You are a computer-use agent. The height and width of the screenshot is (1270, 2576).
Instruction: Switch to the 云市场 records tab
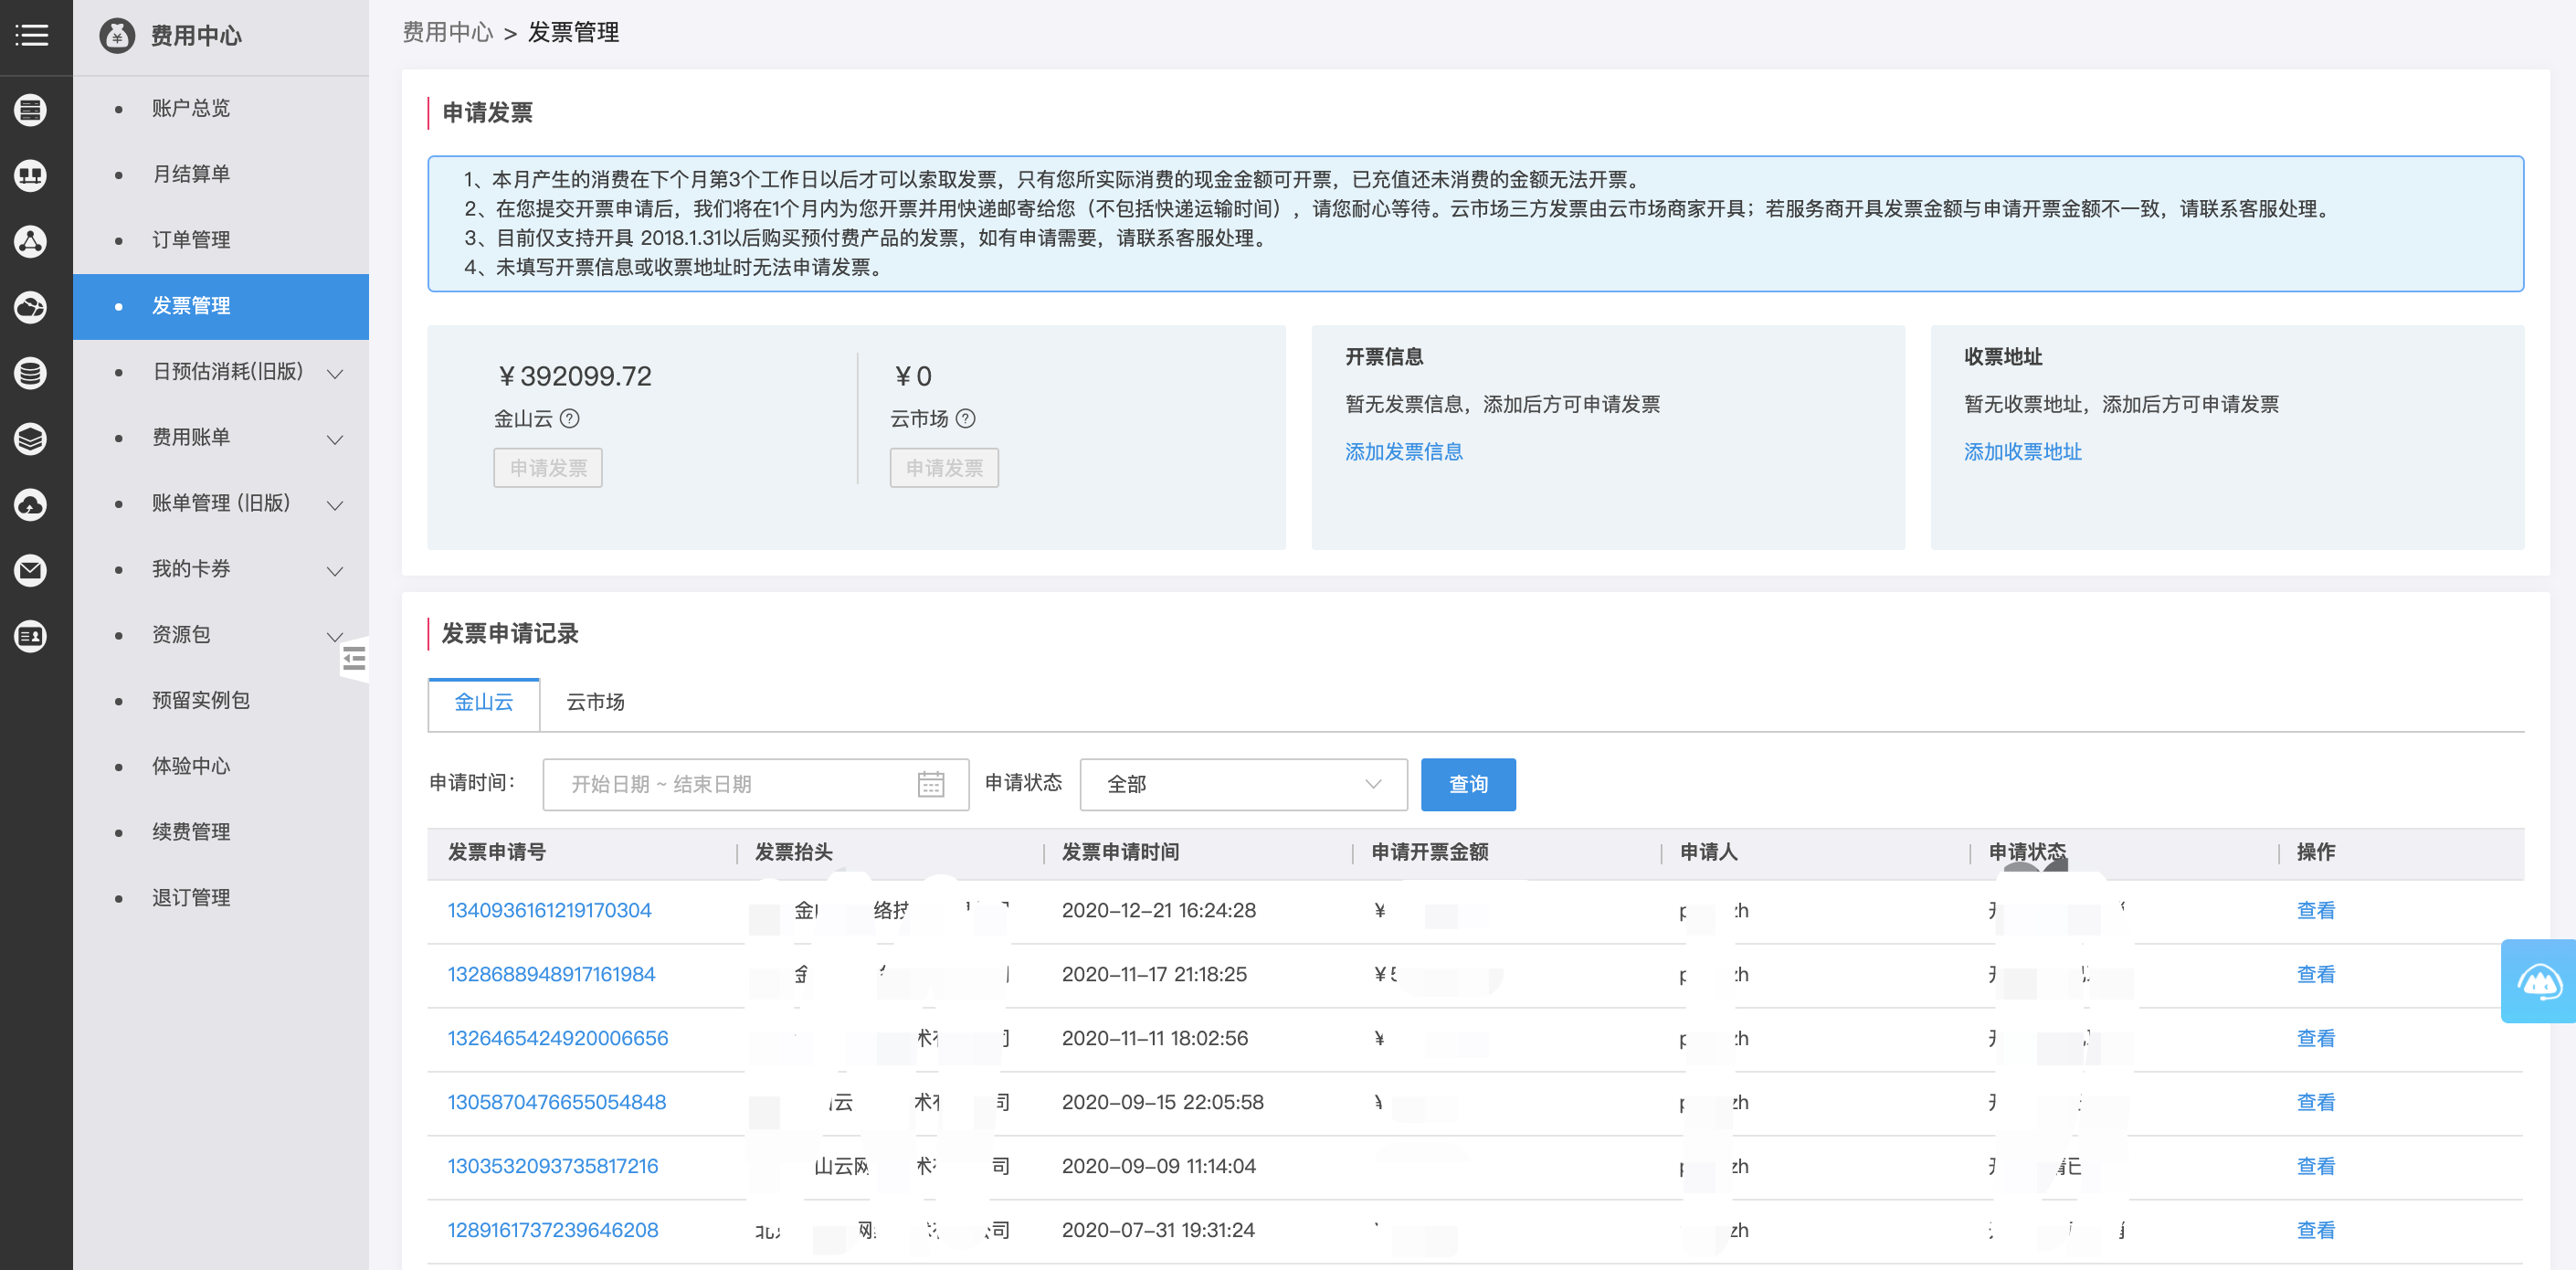coord(596,703)
